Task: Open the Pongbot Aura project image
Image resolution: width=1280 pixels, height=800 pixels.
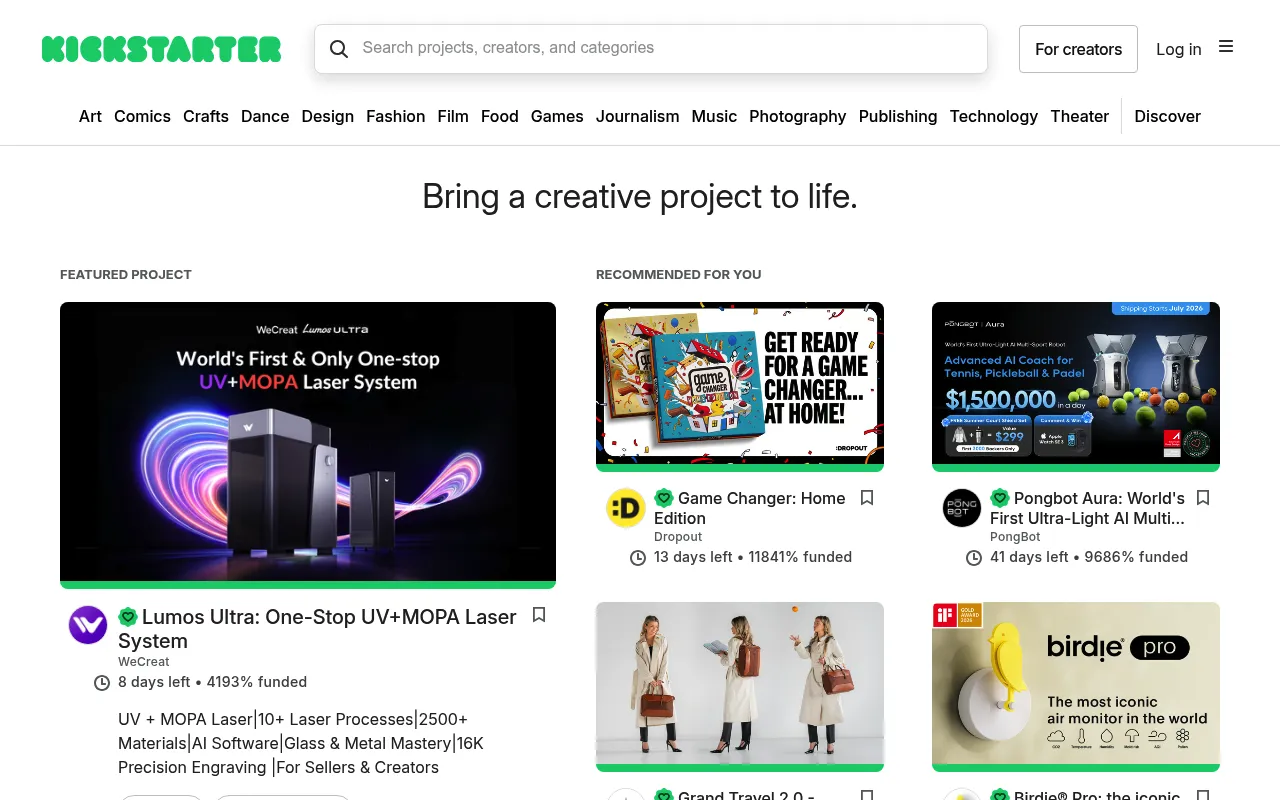Action: (1076, 383)
